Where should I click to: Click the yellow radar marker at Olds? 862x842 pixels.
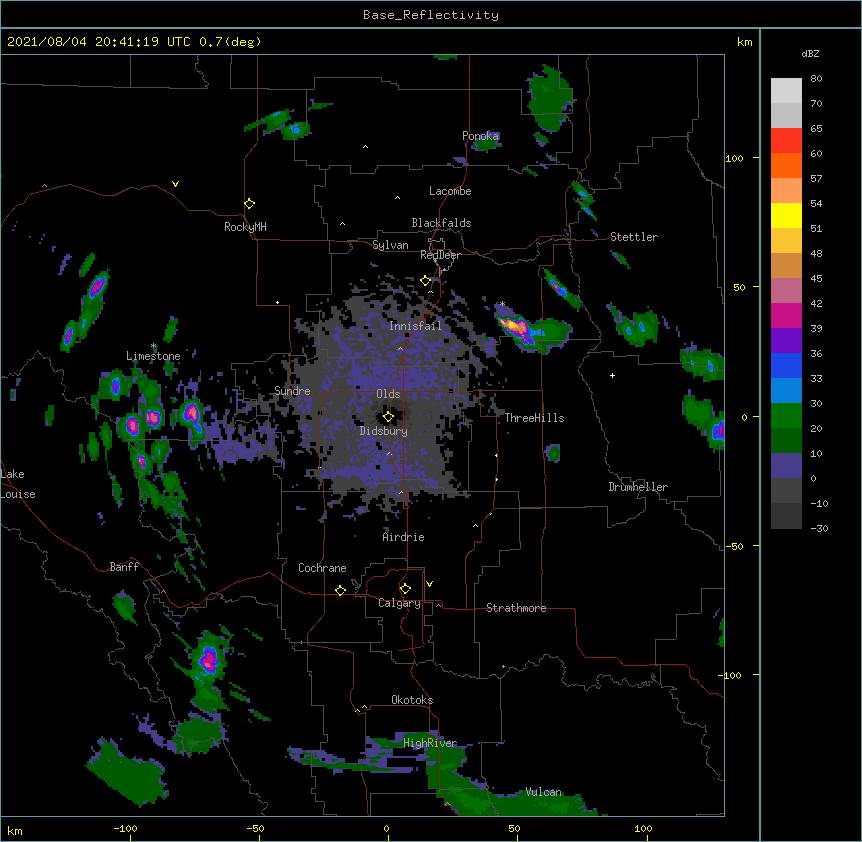tap(388, 417)
